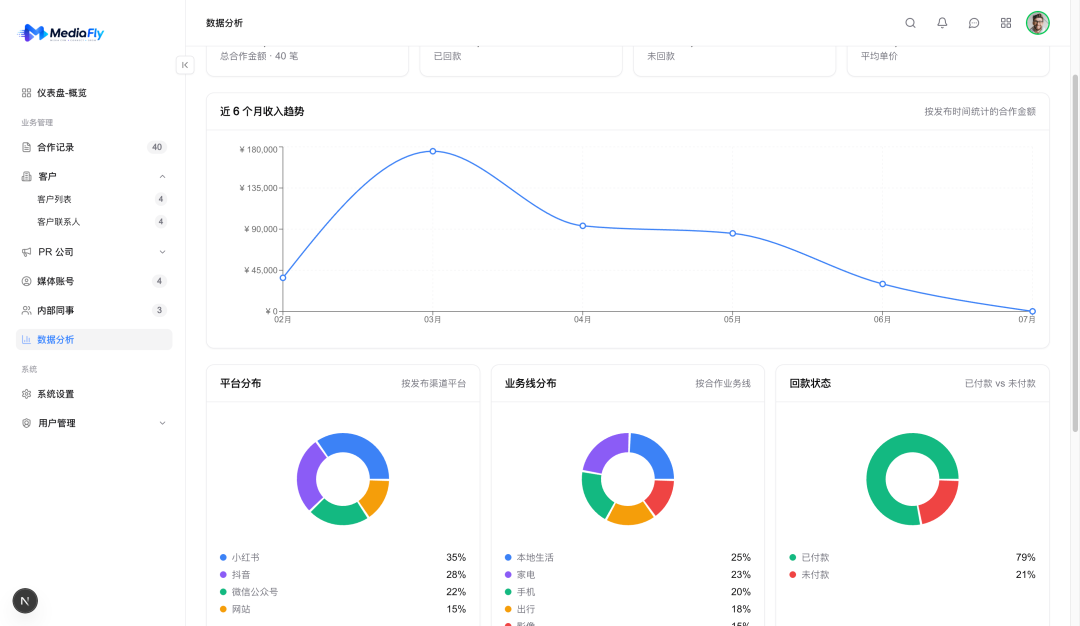Image resolution: width=1080 pixels, height=626 pixels.
Task: Click 总合作金额 · 40 笔 label
Action: pyautogui.click(x=259, y=56)
